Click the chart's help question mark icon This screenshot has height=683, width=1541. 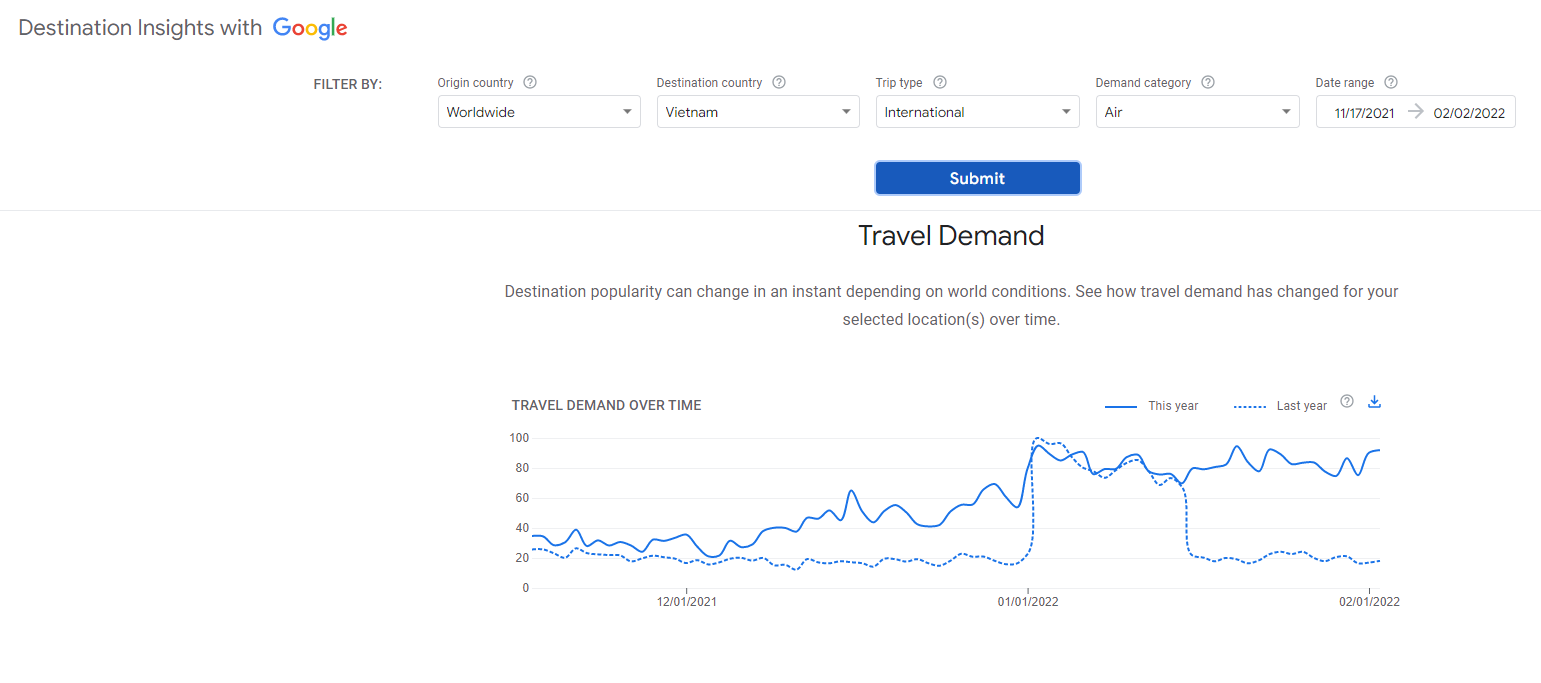1347,402
